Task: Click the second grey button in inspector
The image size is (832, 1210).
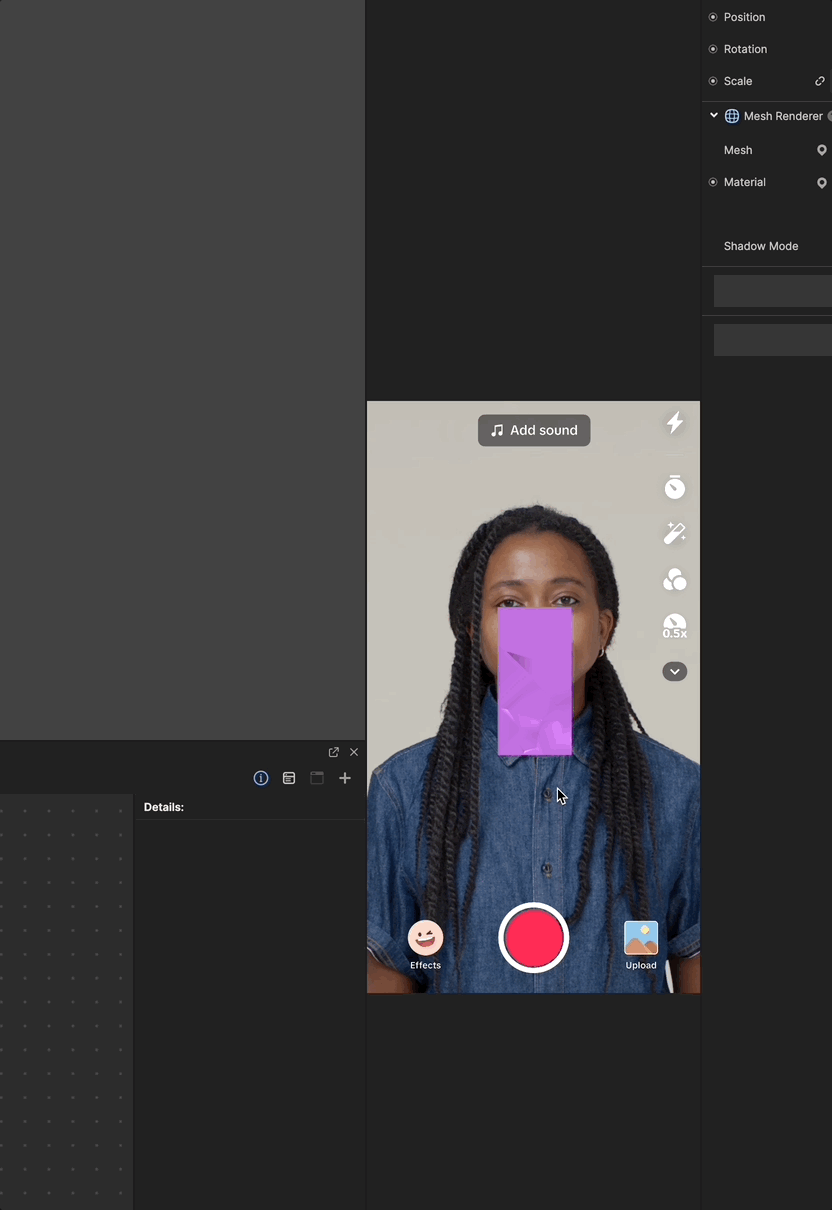Action: (773, 340)
